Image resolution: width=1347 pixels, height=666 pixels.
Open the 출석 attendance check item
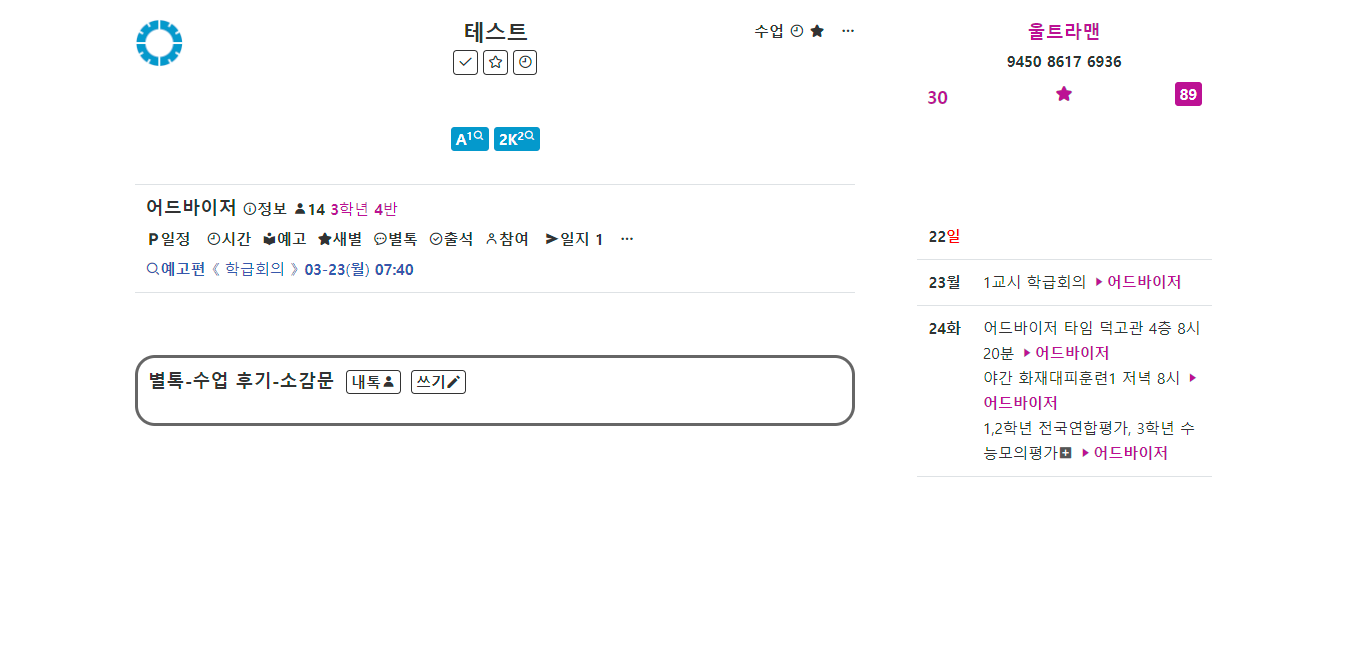click(x=451, y=239)
